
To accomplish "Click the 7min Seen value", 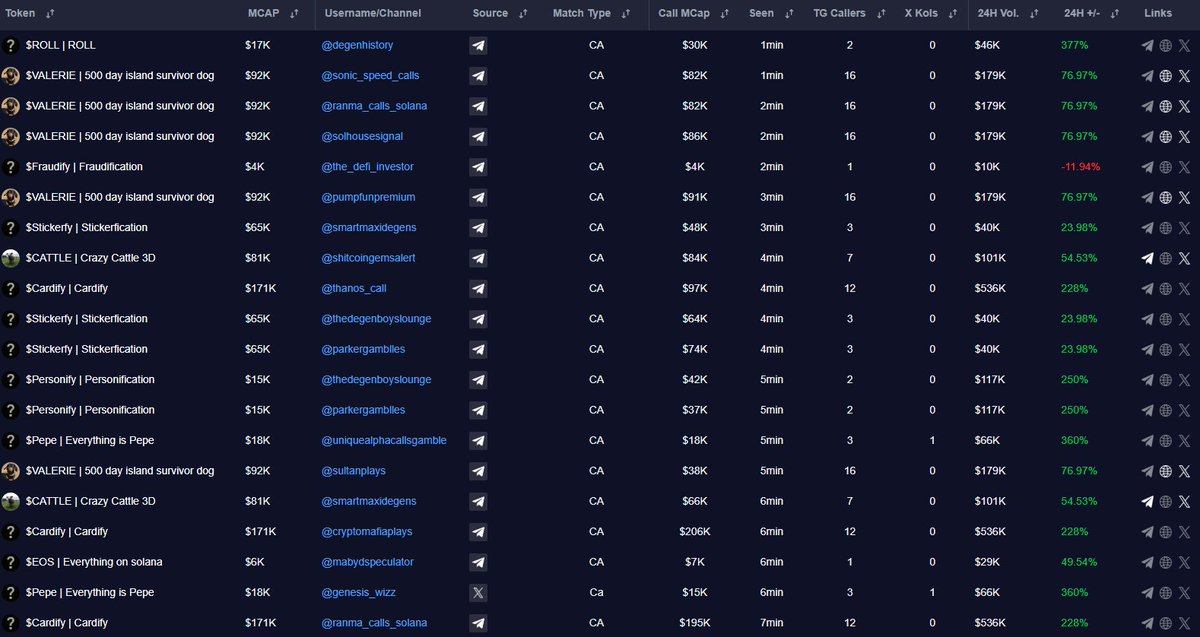I will pos(772,623).
